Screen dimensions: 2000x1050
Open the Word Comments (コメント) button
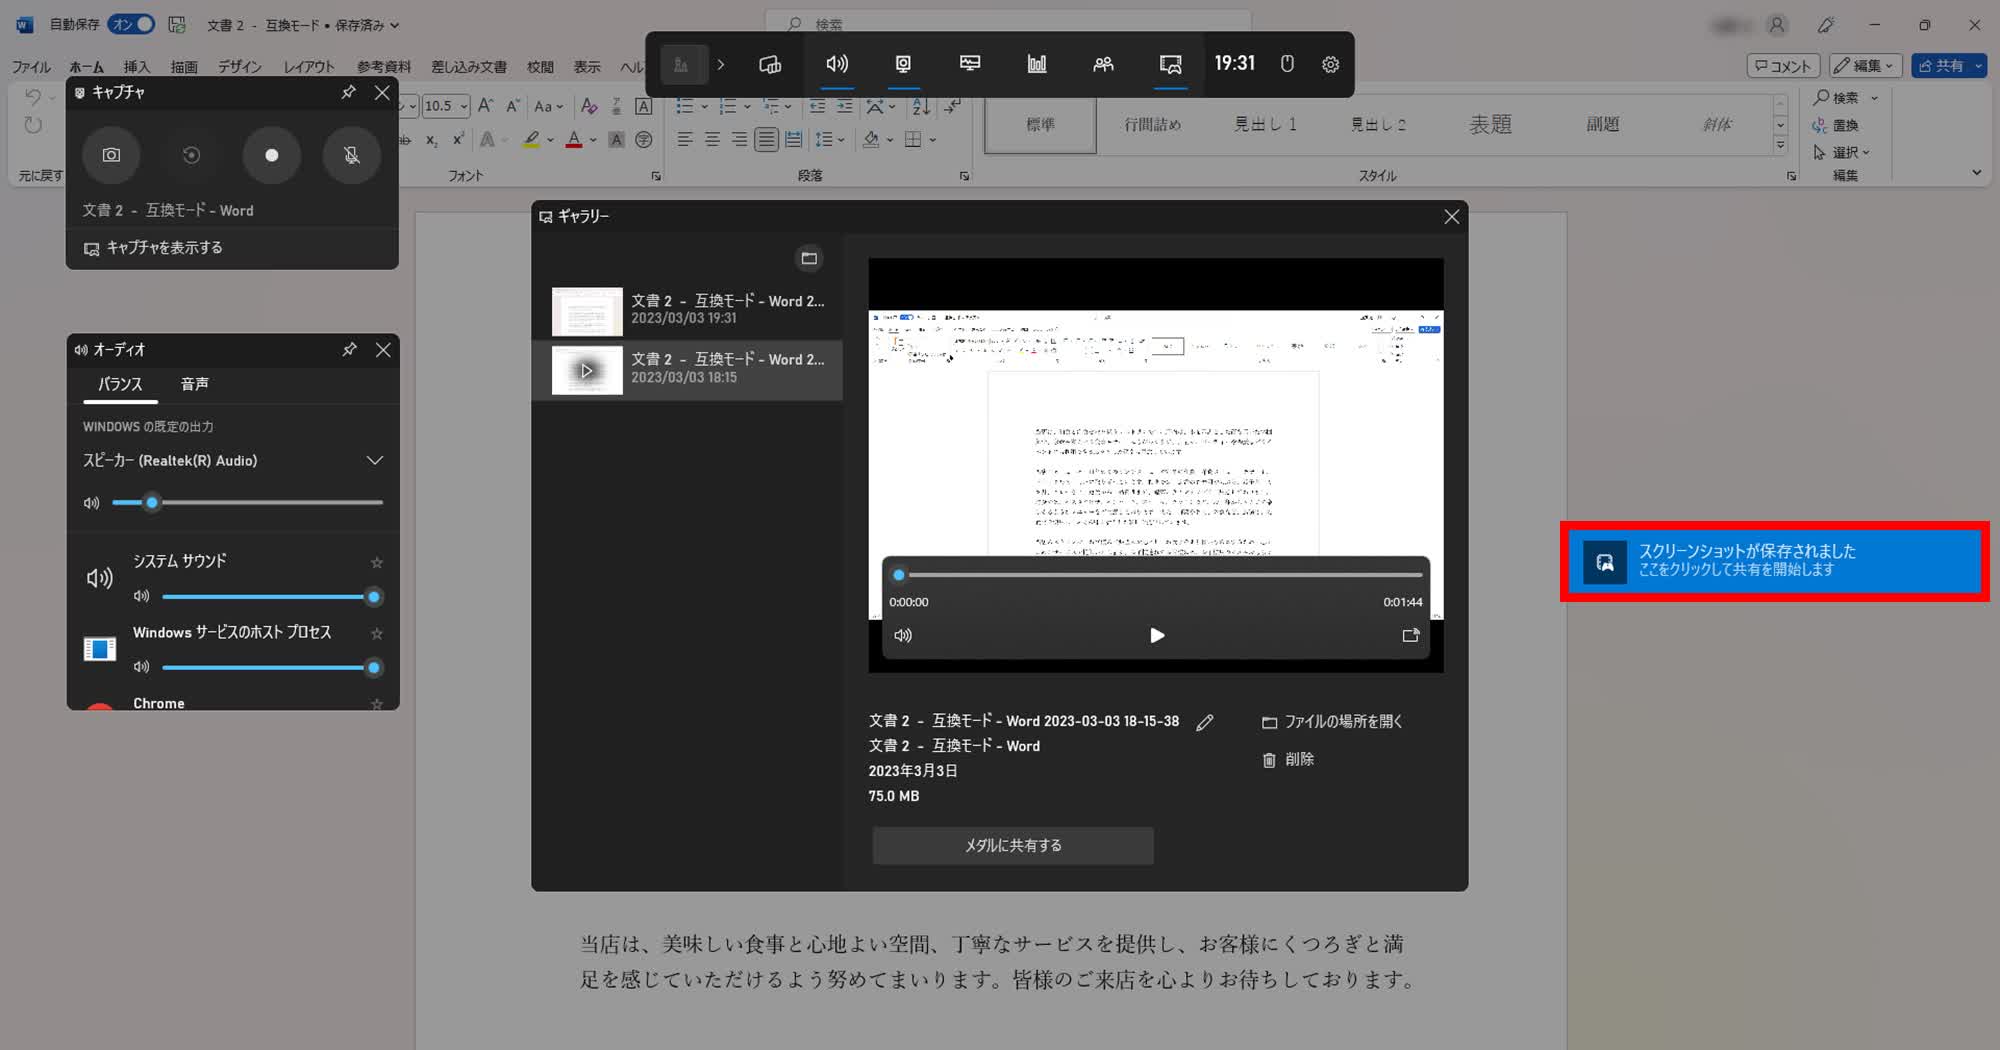click(x=1783, y=66)
